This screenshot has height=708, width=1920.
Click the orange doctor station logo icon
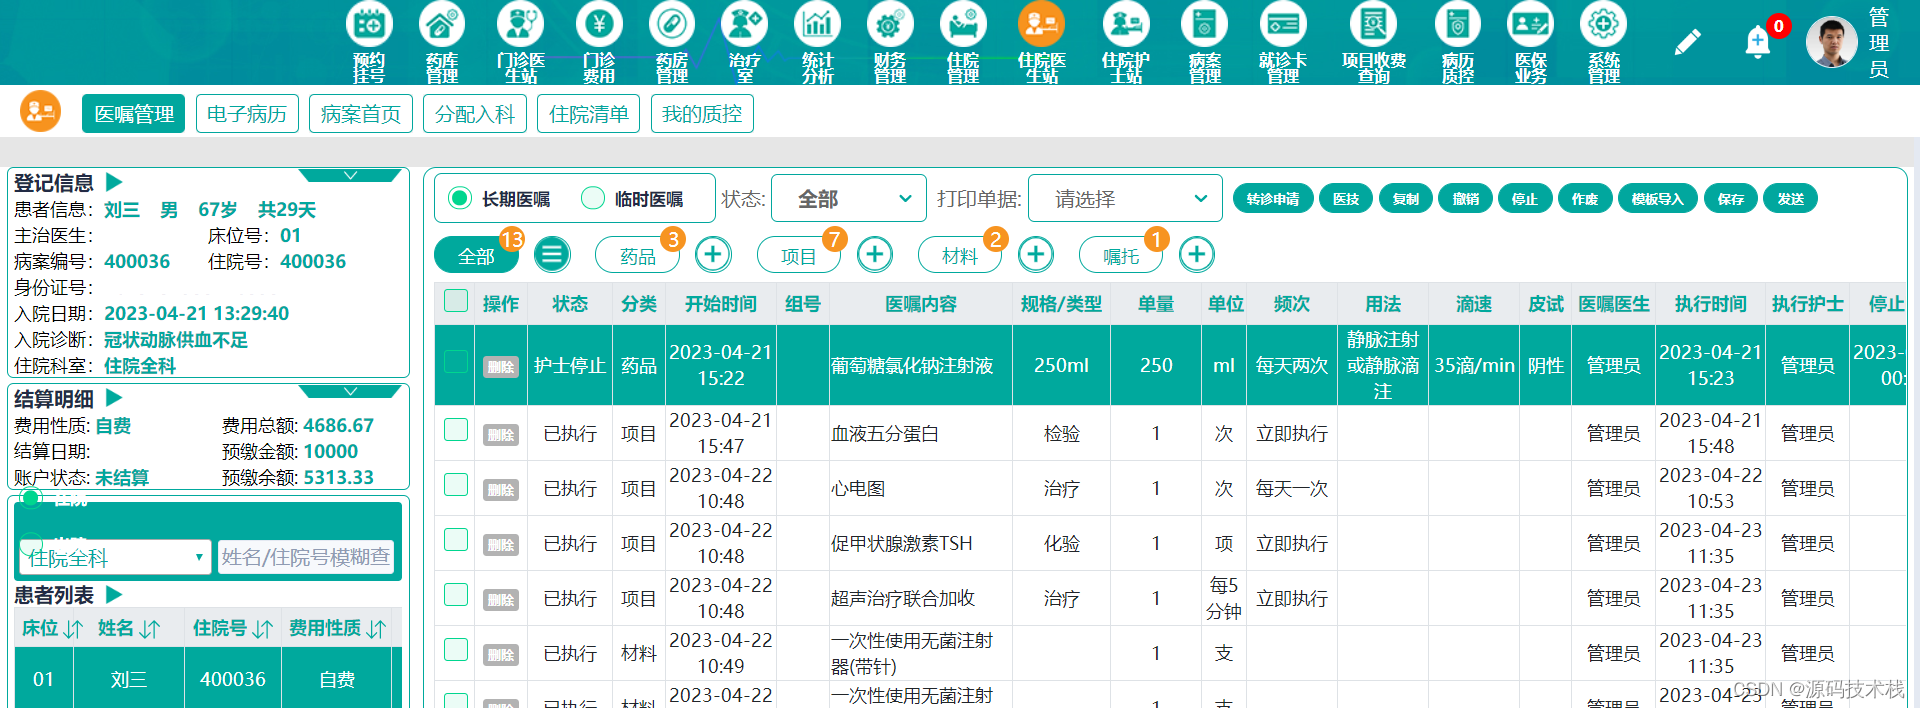(41, 112)
